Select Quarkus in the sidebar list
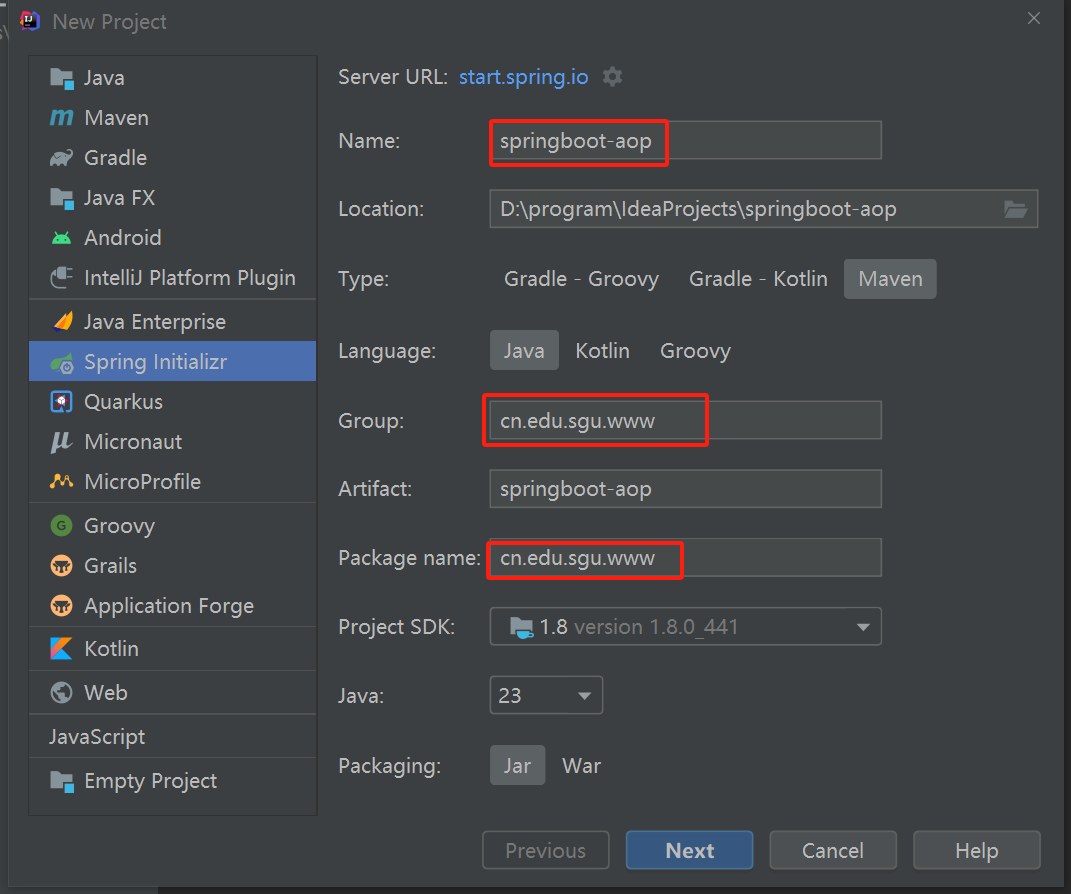 click(173, 402)
